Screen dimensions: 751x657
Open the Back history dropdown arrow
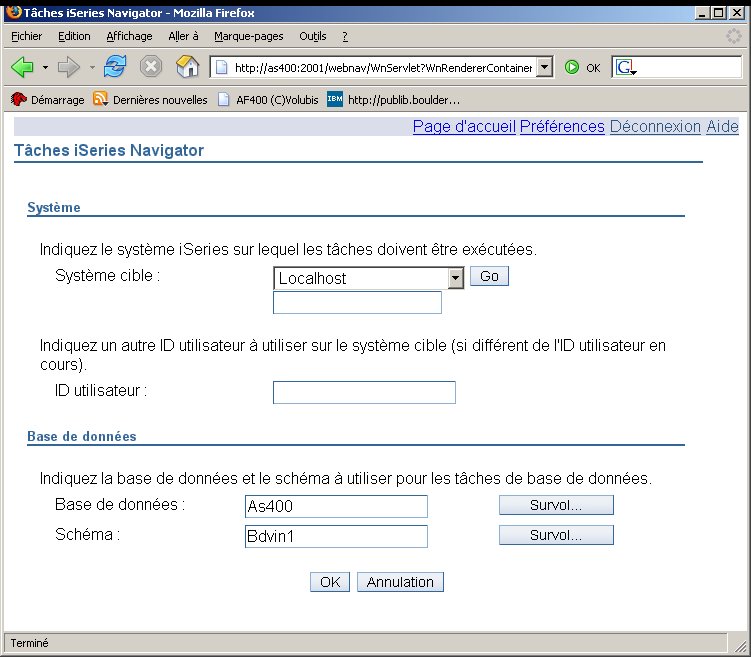point(45,67)
